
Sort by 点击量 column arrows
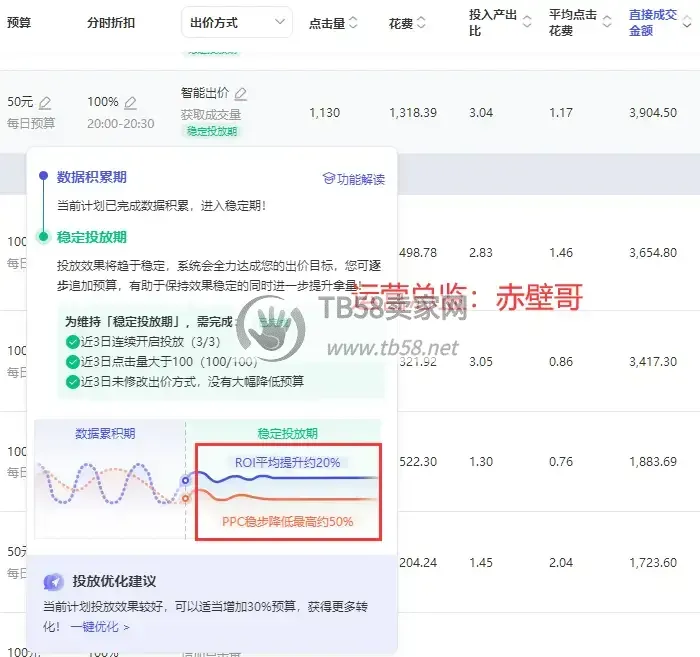pos(353,22)
